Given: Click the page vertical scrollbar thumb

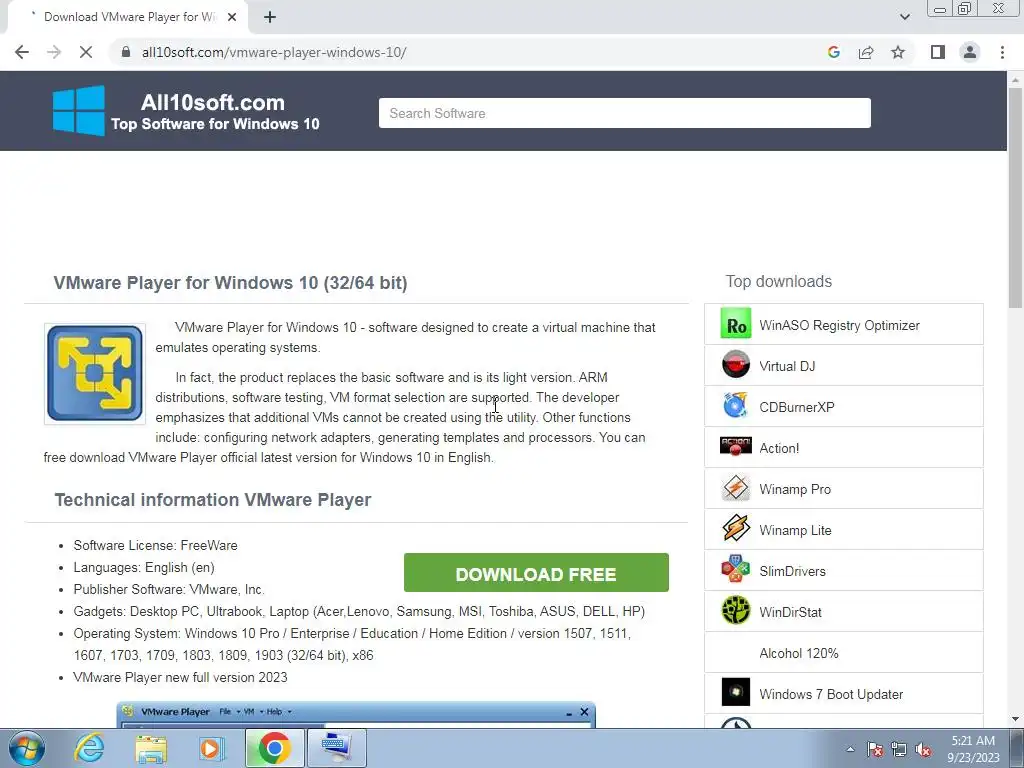Looking at the screenshot, I should click(1015, 197).
